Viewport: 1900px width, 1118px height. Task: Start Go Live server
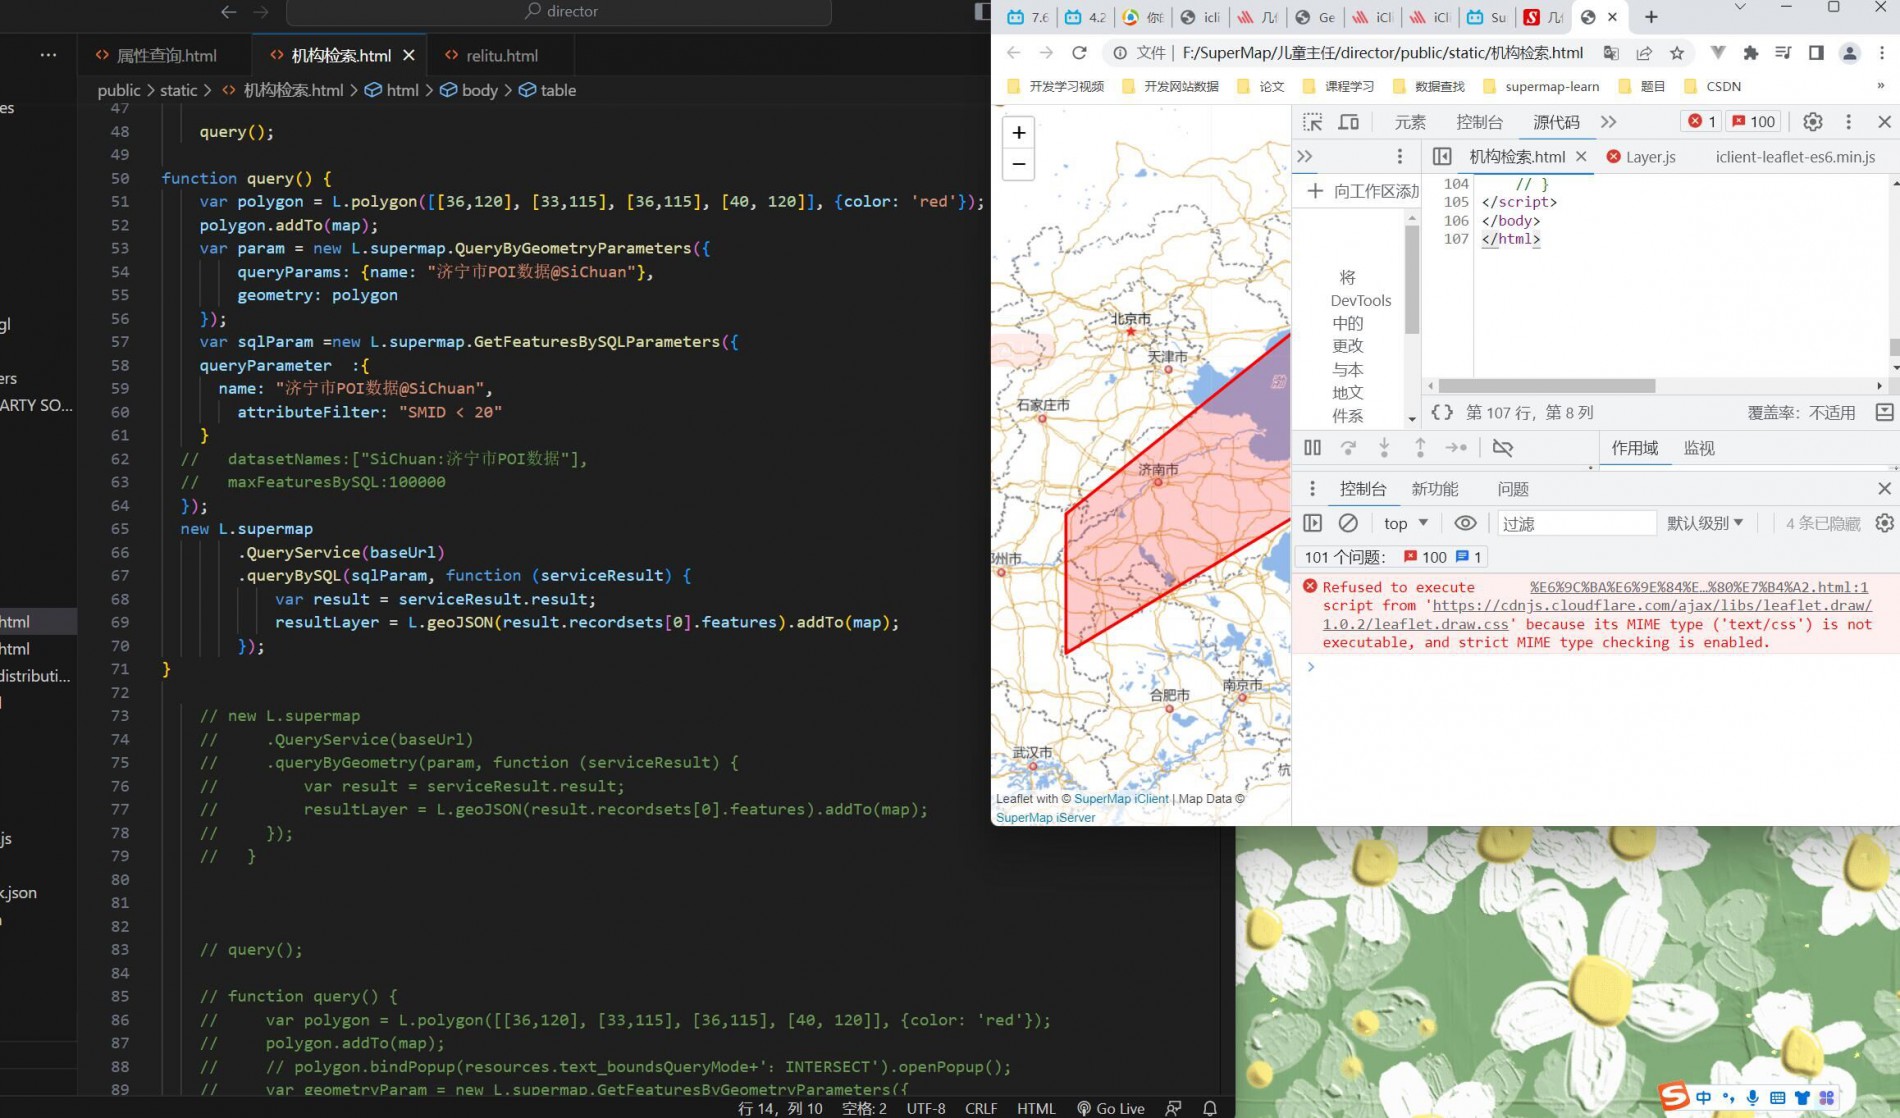pyautogui.click(x=1111, y=1108)
